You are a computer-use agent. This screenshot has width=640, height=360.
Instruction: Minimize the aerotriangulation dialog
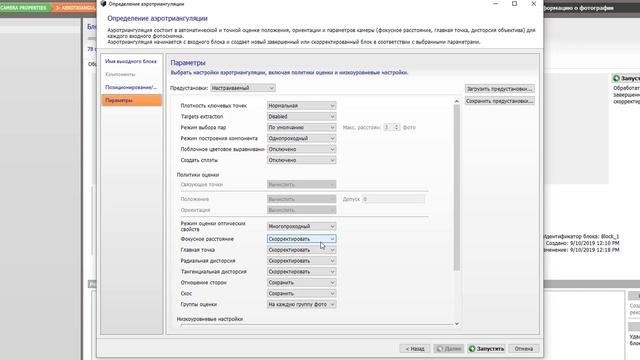[x=496, y=4]
